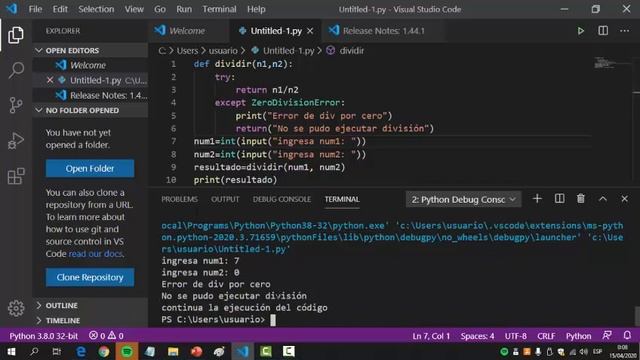Open the Go menu
640x360 pixels.
click(x=160, y=9)
